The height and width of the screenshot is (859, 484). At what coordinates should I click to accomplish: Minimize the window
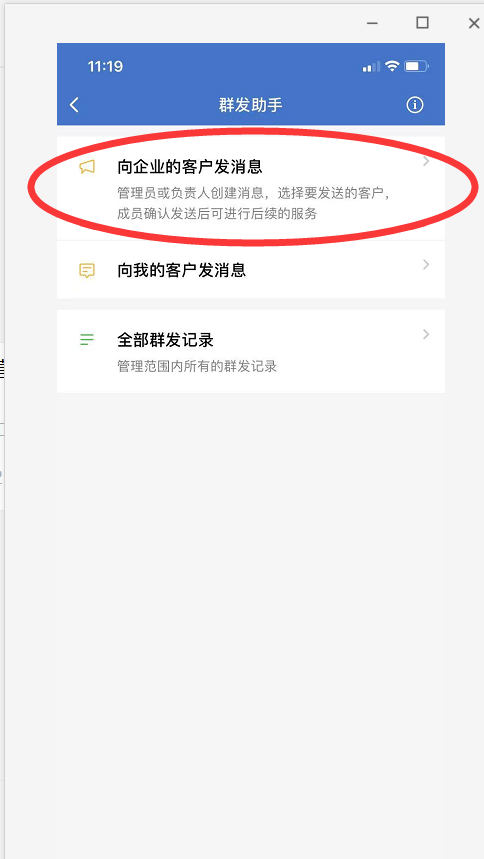[x=372, y=23]
